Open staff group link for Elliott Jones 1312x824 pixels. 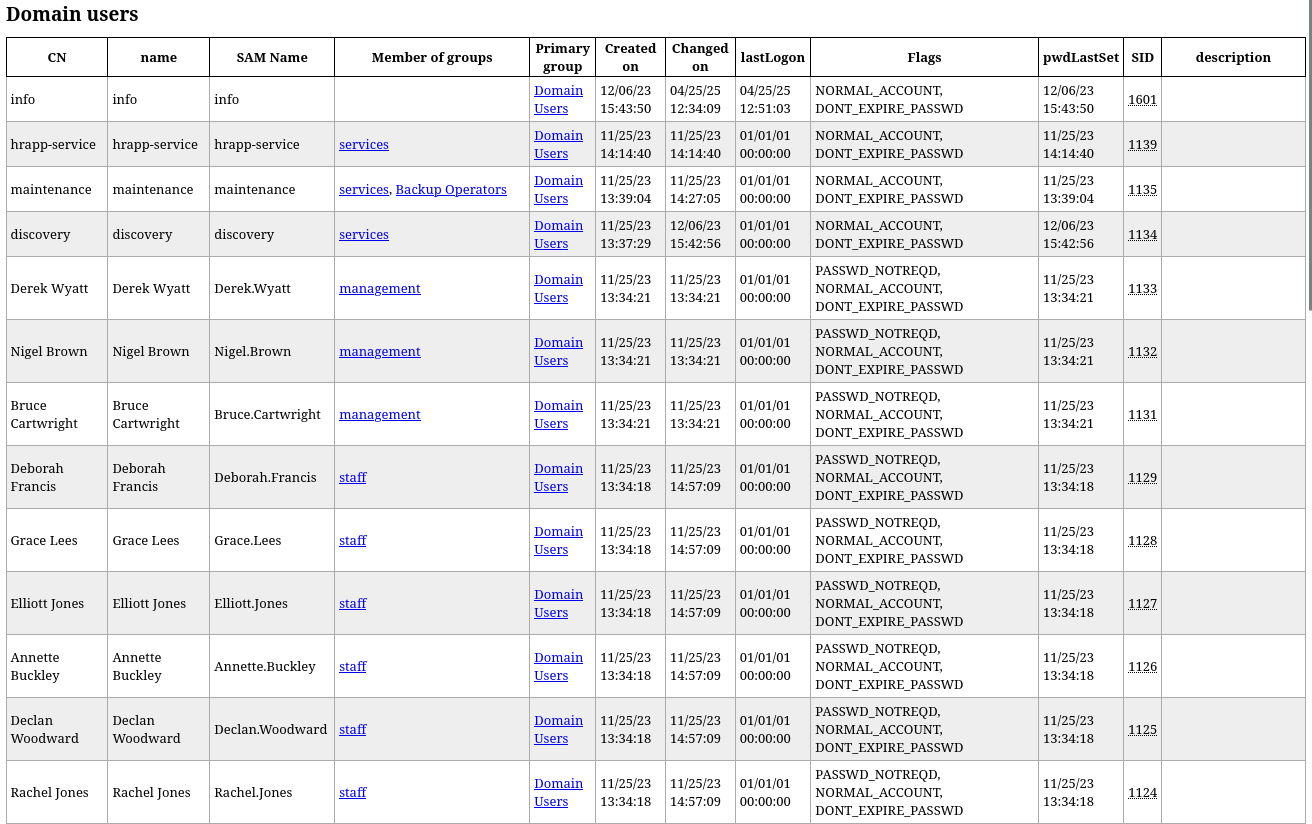pyautogui.click(x=353, y=603)
